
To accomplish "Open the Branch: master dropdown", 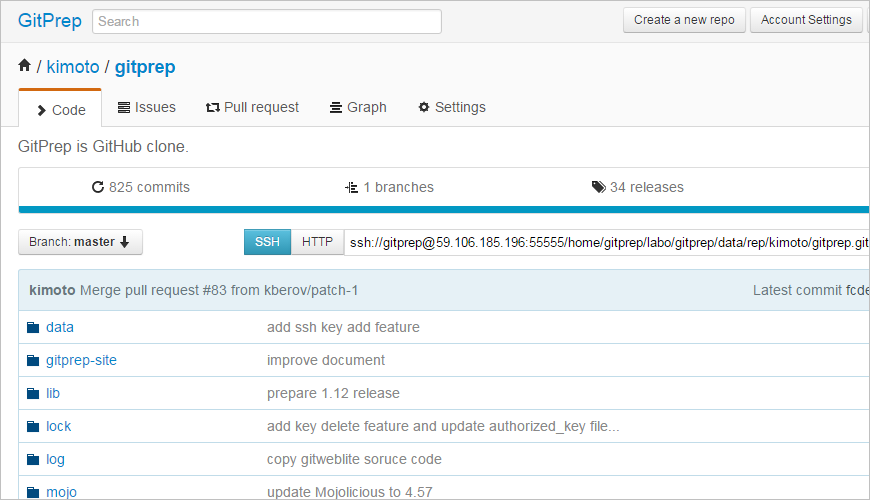I will (80, 242).
